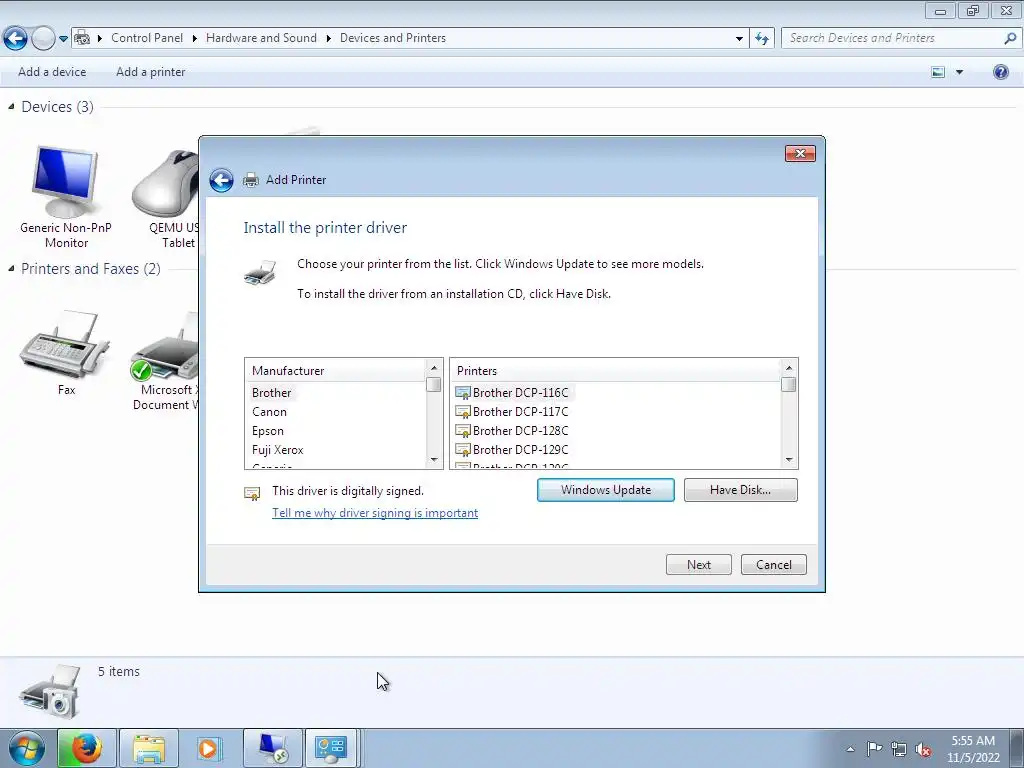Close the Add Printer dialog with X
Viewport: 1024px width, 768px height.
pyautogui.click(x=800, y=153)
